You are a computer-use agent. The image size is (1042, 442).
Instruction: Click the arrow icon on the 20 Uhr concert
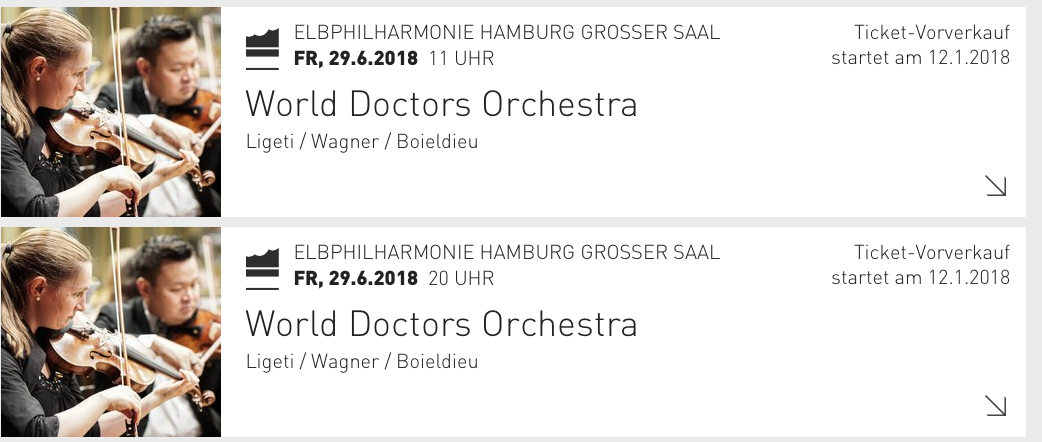[x=996, y=405]
